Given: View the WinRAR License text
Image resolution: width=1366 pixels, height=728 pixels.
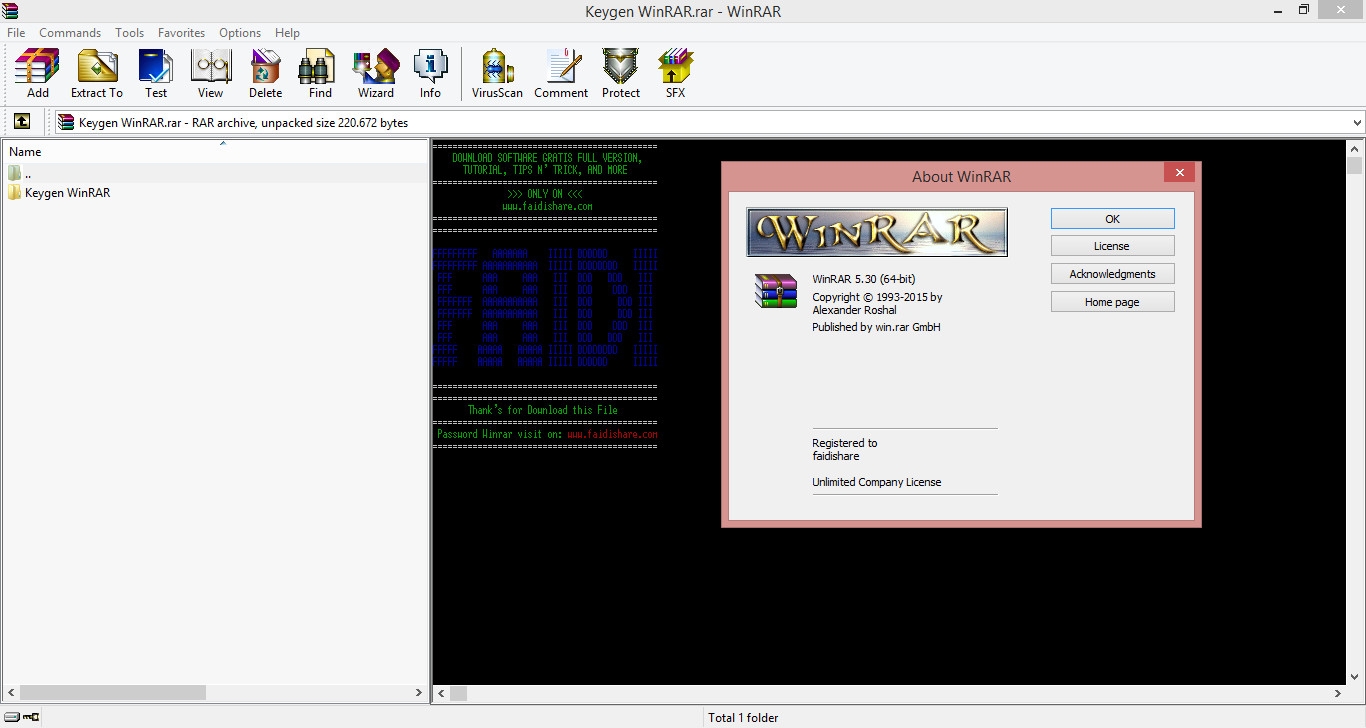Looking at the screenshot, I should point(1112,245).
